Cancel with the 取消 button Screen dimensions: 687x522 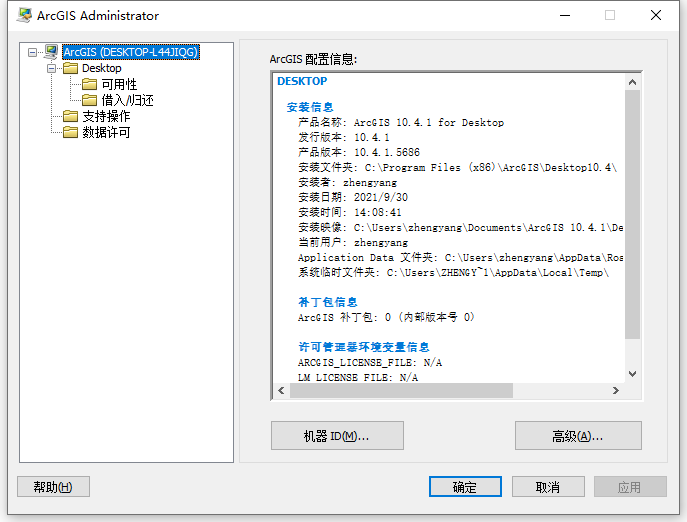[x=548, y=487]
